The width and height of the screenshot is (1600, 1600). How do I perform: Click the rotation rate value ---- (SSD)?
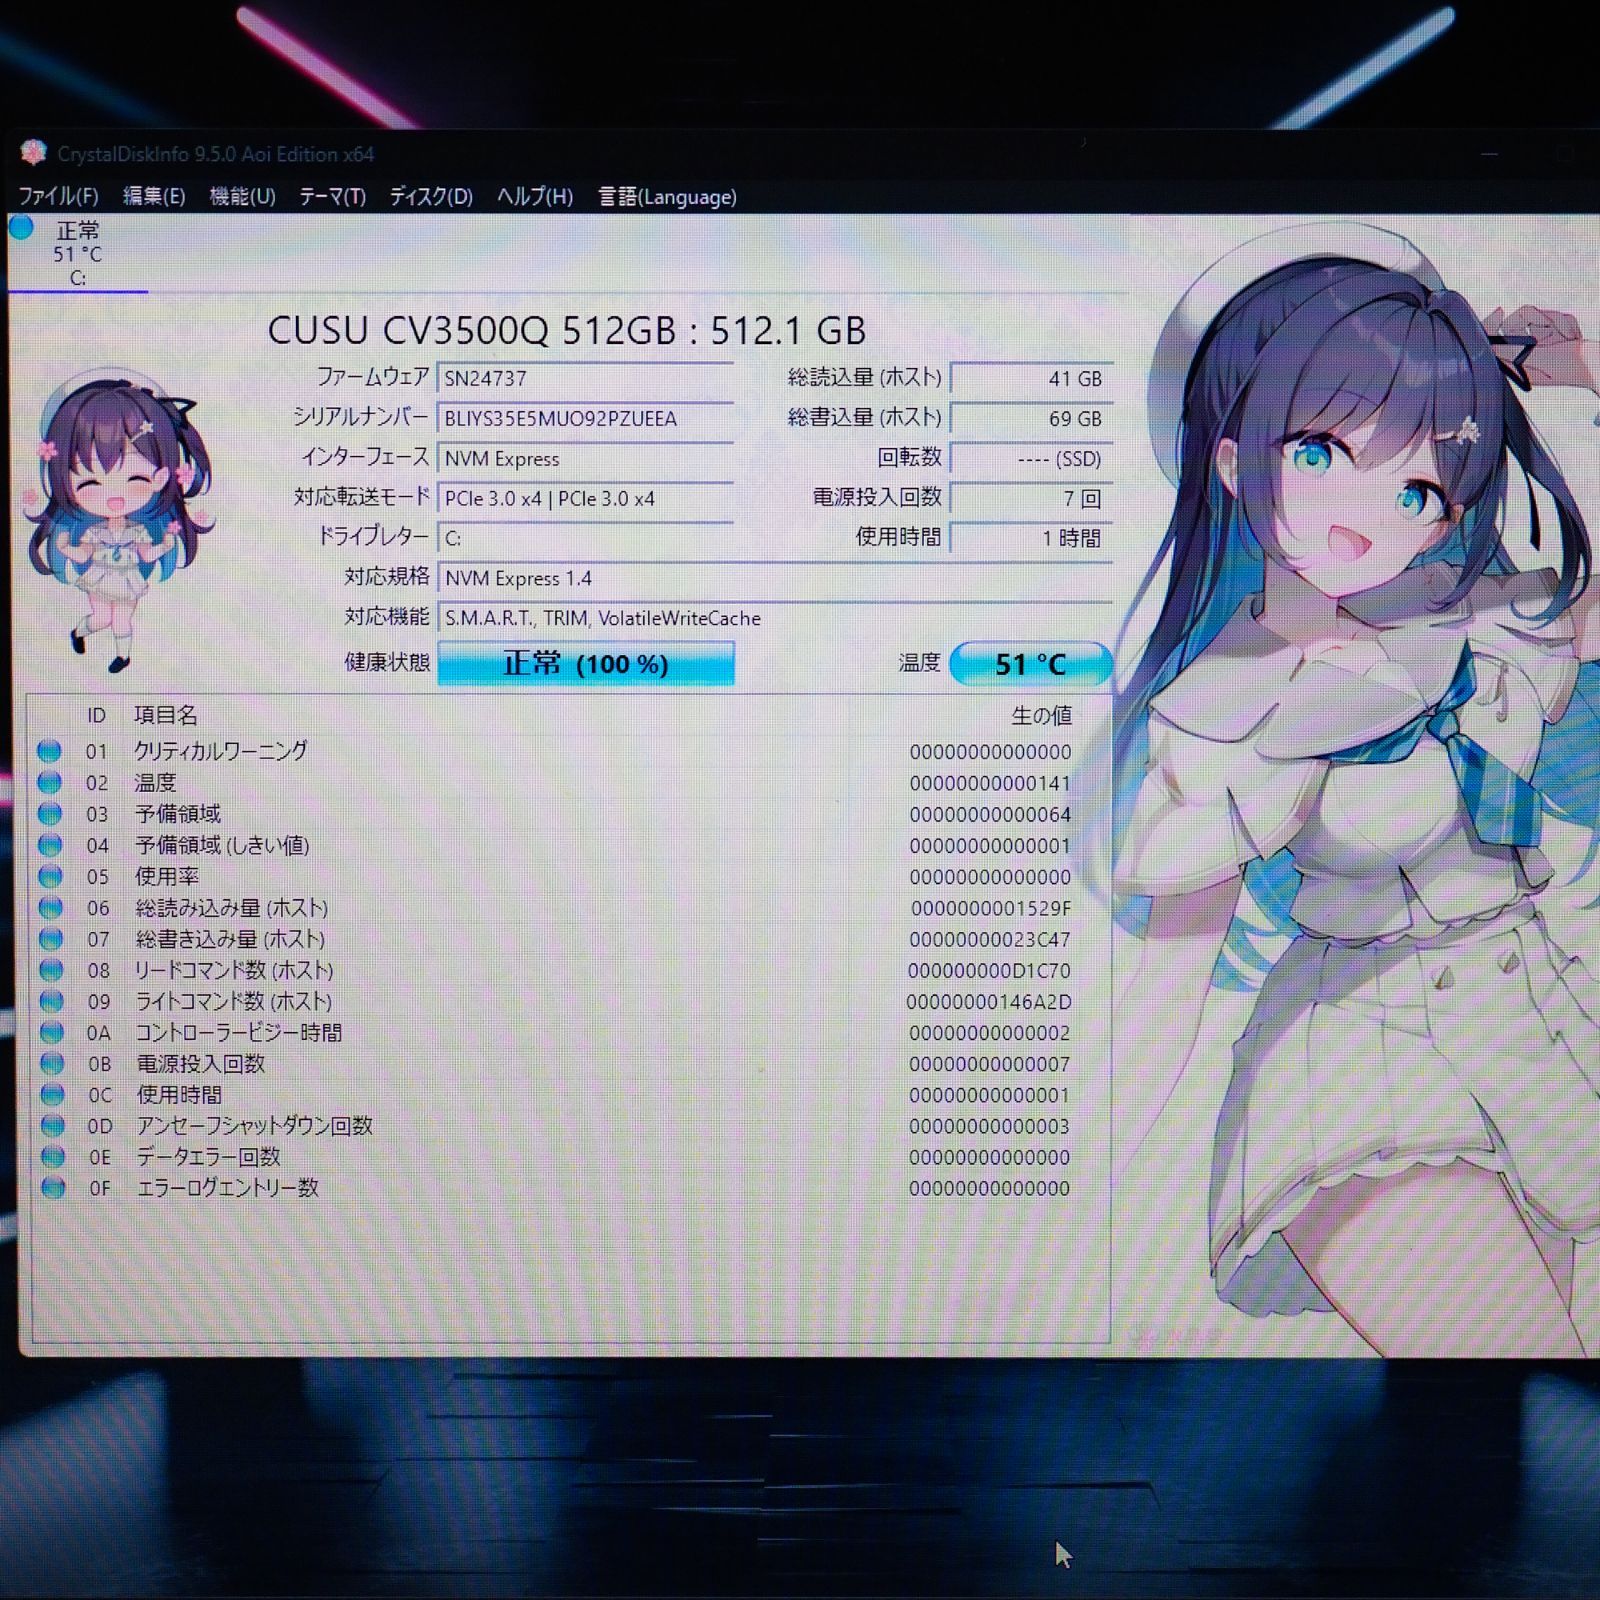[x=1031, y=458]
